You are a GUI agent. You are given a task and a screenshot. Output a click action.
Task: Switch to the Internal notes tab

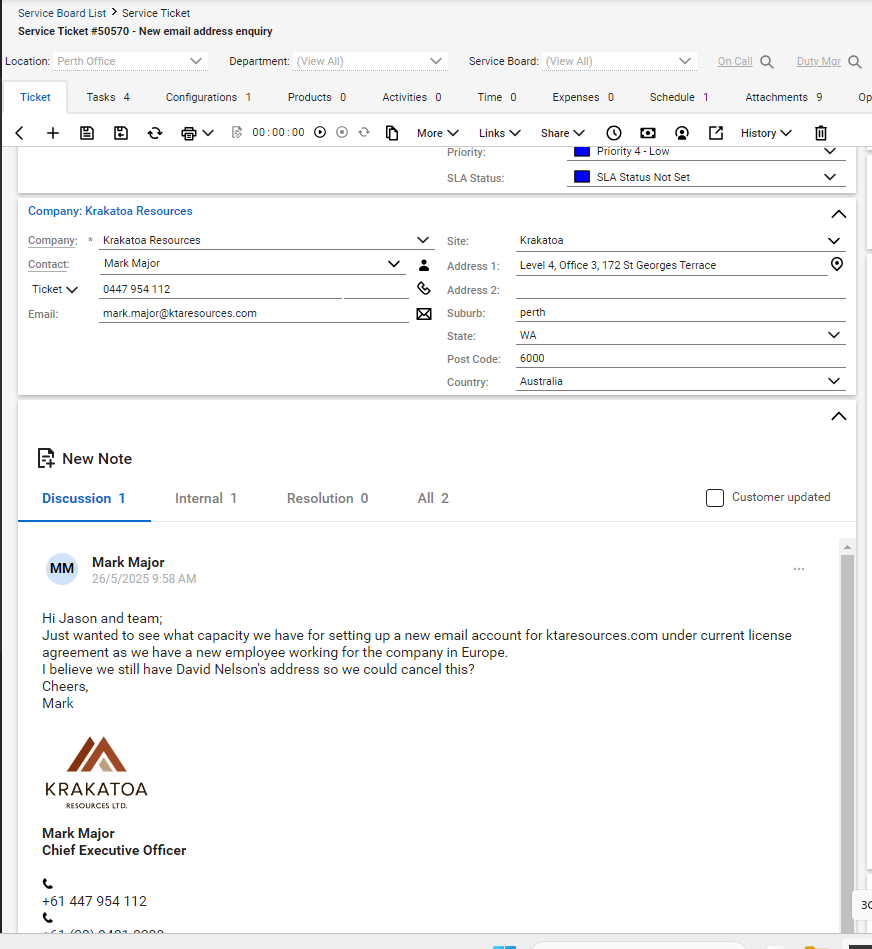206,499
